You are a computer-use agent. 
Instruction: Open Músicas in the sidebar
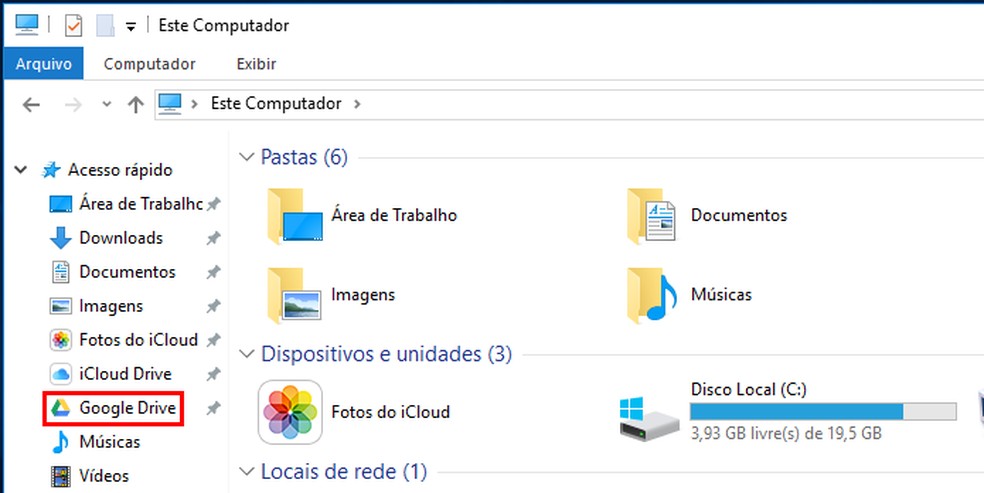click(x=110, y=442)
